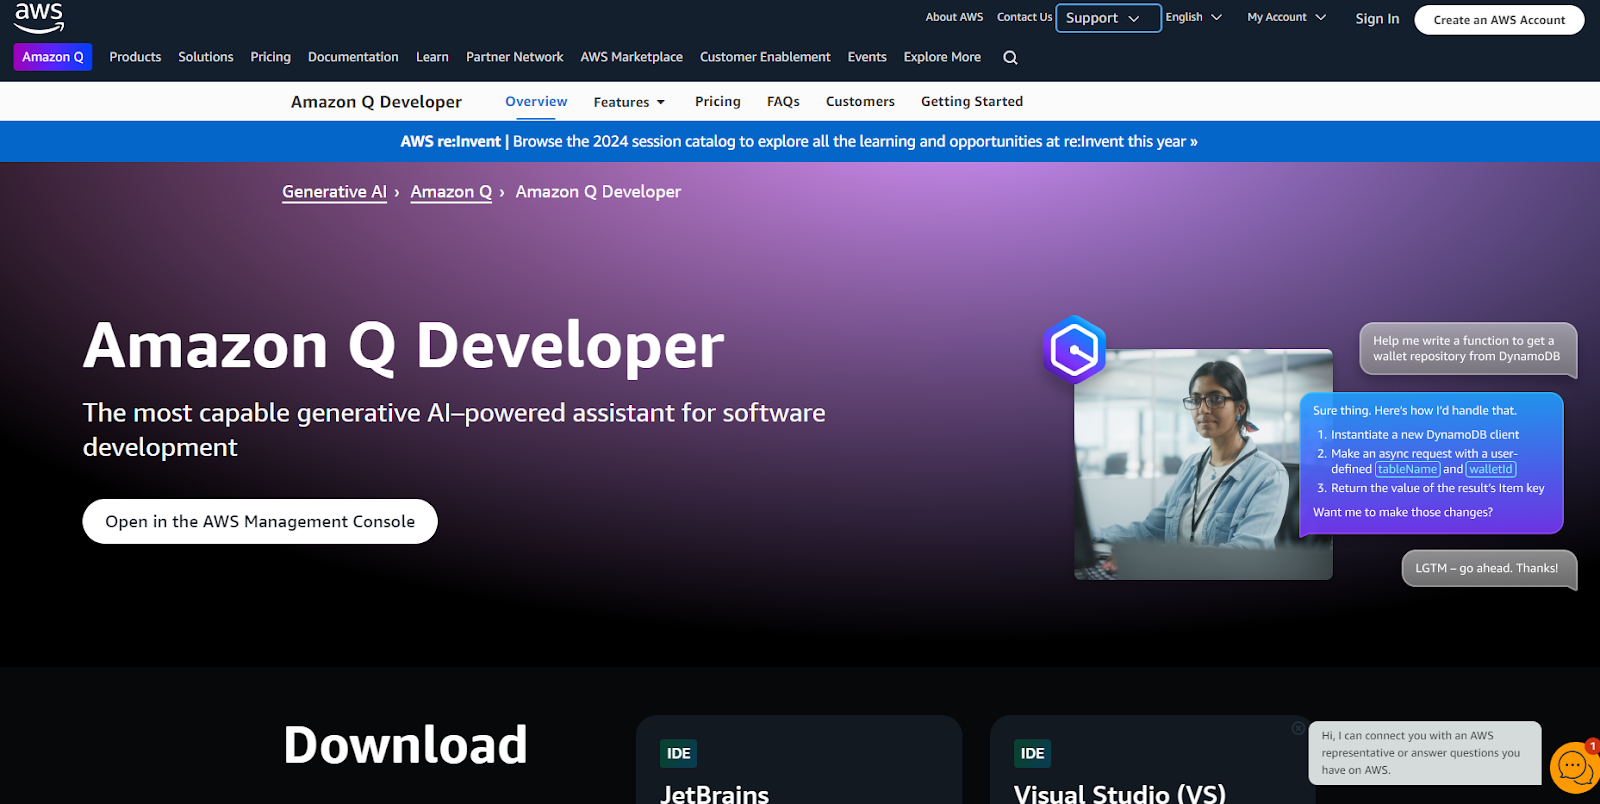Screen dimensions: 1600x804
Task: Open the Visual Studio (VS) download card
Action: [x=1152, y=760]
